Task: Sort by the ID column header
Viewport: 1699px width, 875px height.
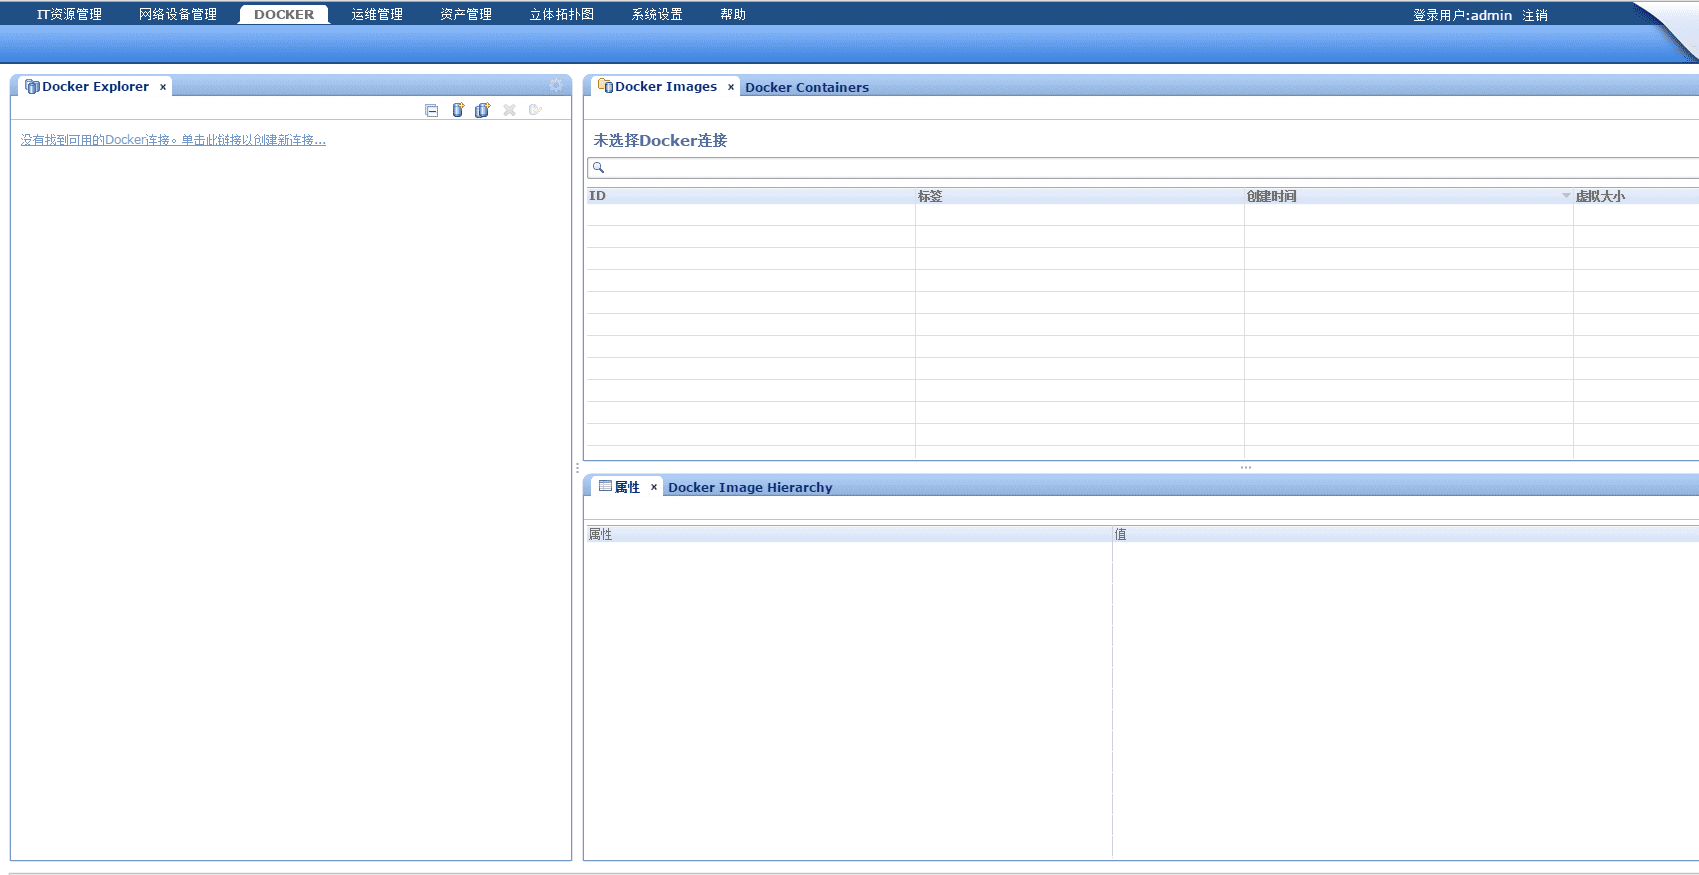Action: [751, 196]
